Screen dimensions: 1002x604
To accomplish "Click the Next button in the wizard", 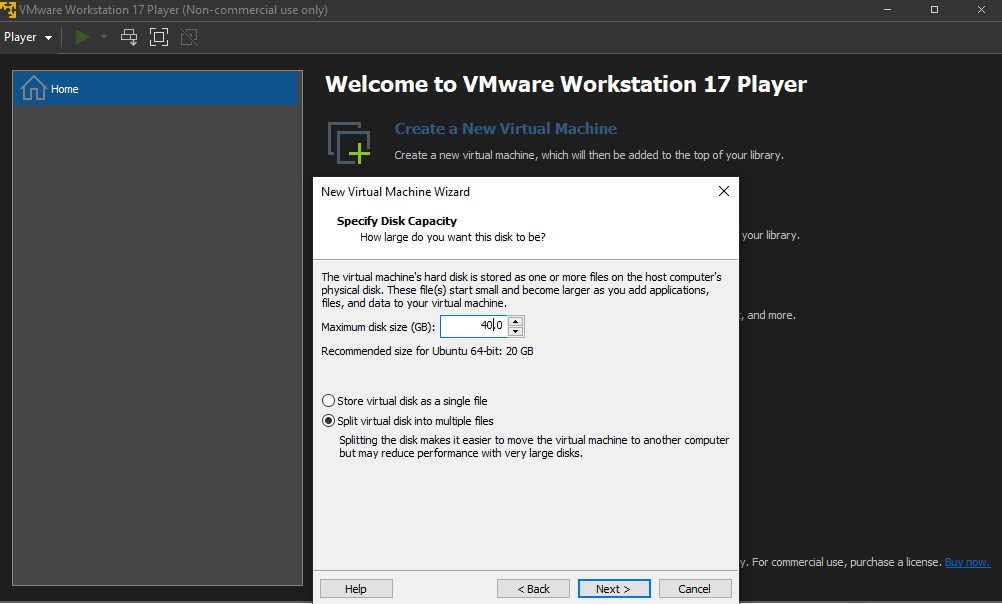I will [x=614, y=589].
